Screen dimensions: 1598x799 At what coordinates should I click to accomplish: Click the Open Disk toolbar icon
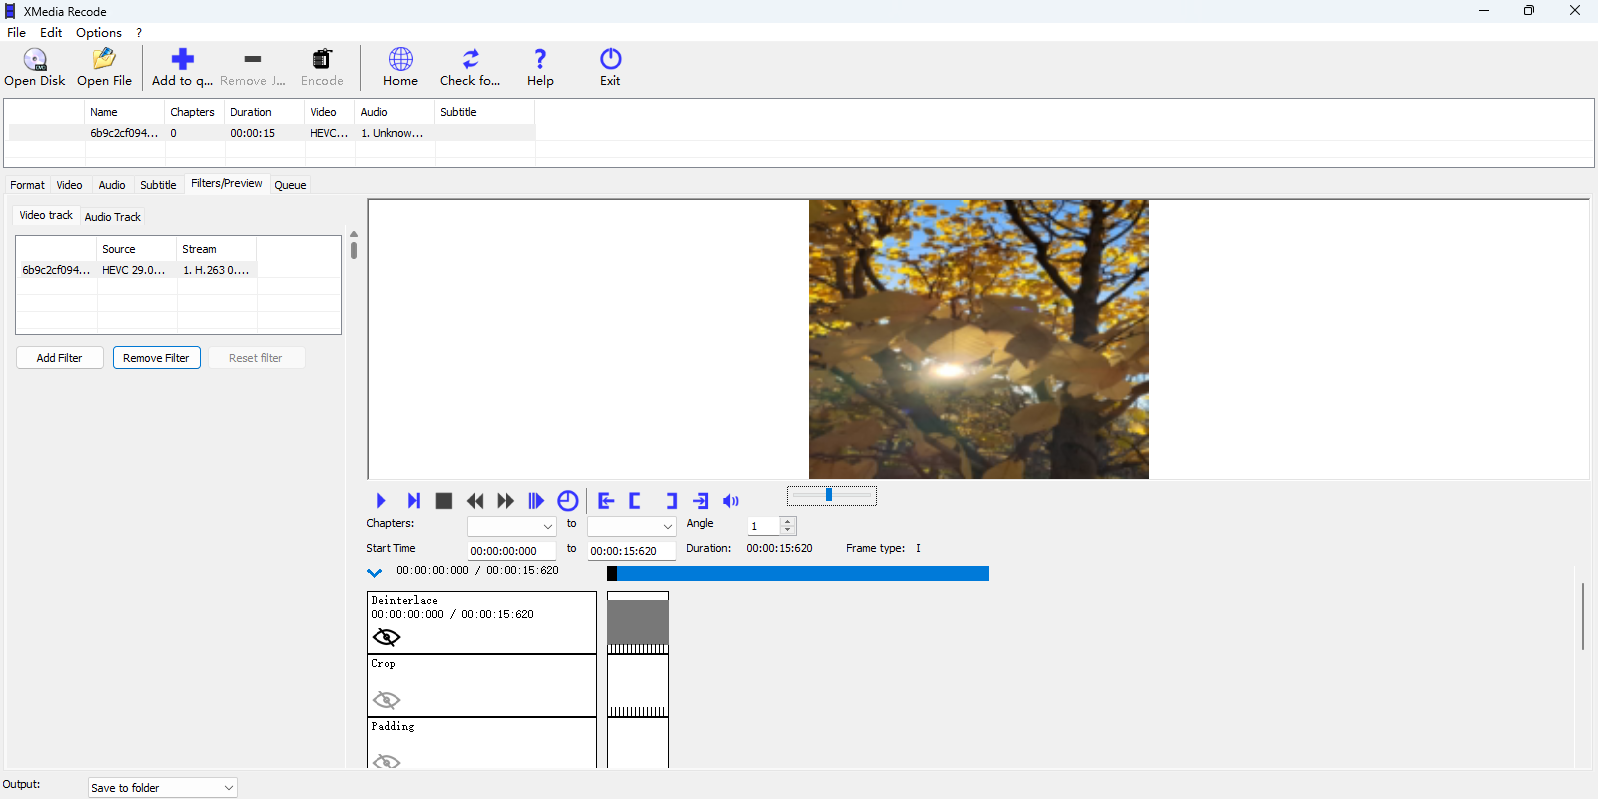[35, 60]
